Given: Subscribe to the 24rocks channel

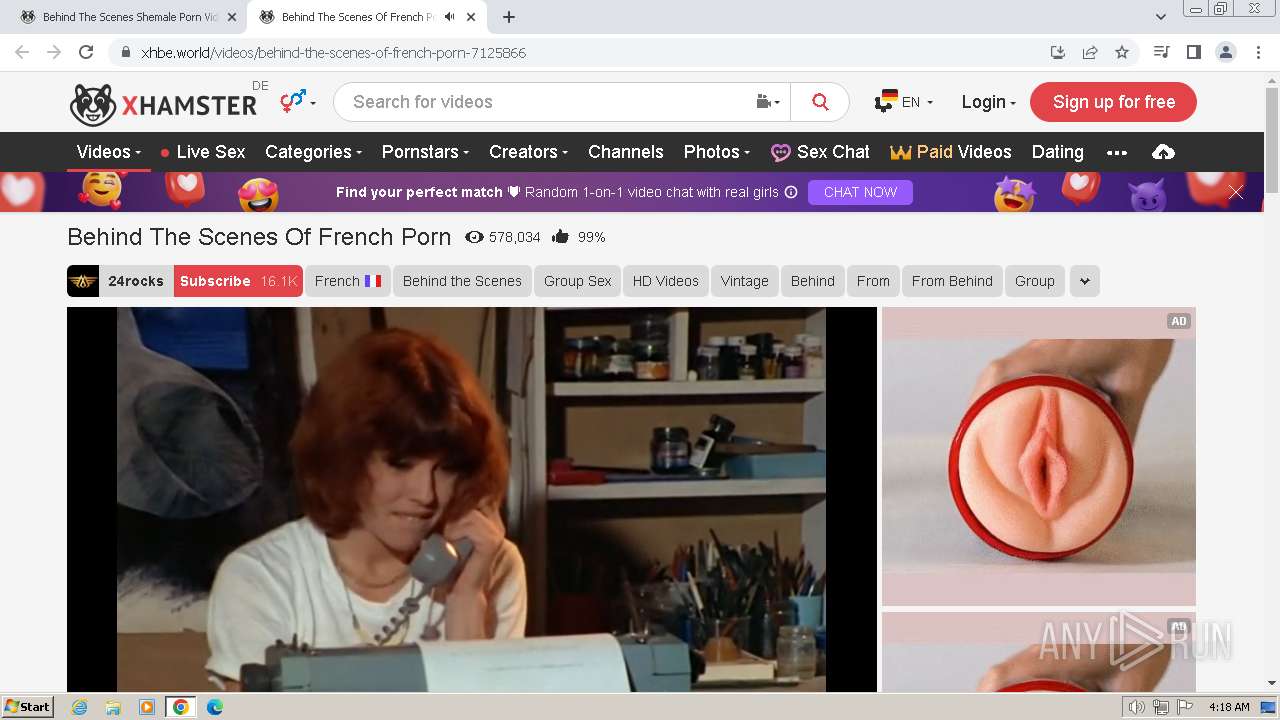Looking at the screenshot, I should click(238, 281).
